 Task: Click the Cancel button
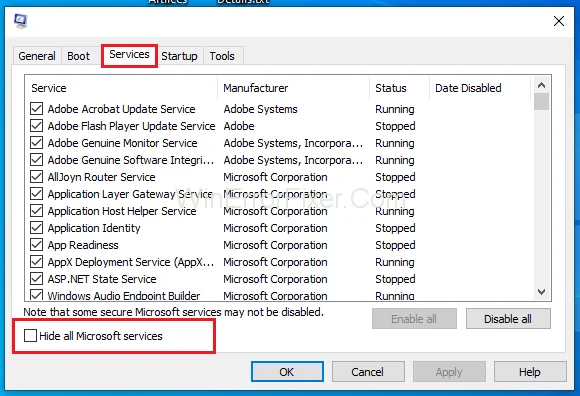pyautogui.click(x=368, y=372)
